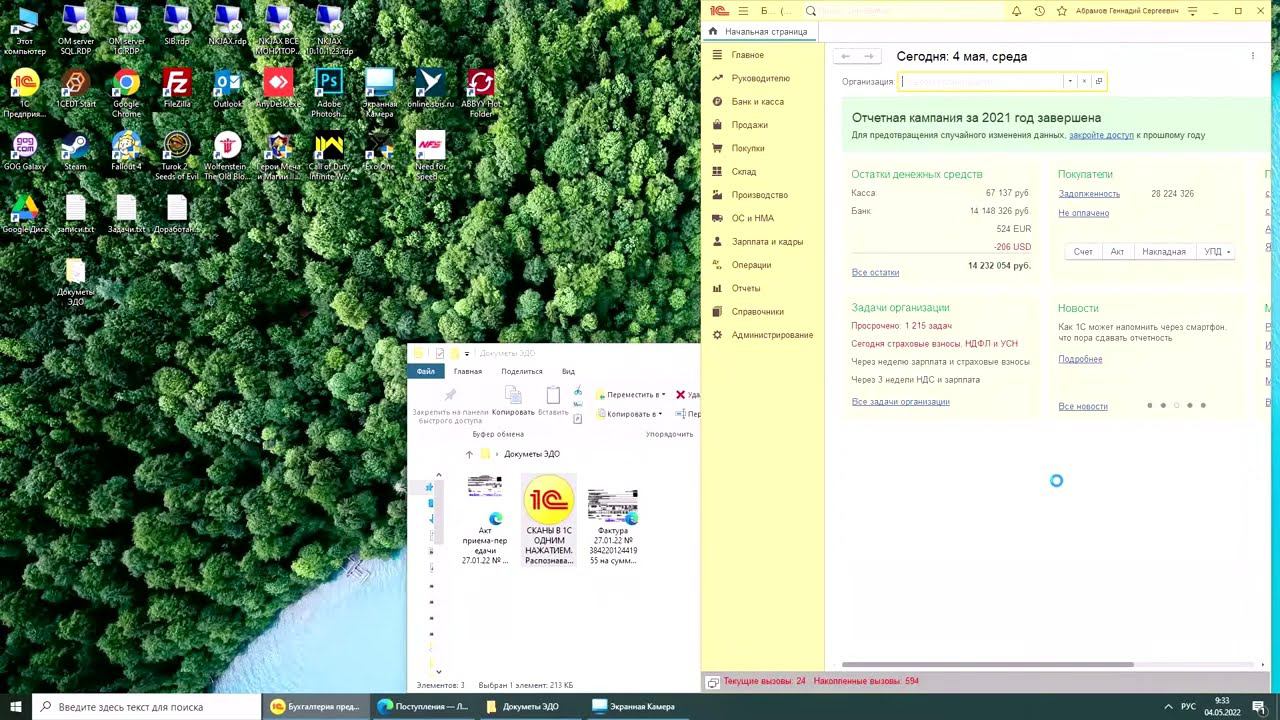Open the Отчеты section
1280x720 pixels.
[746, 288]
